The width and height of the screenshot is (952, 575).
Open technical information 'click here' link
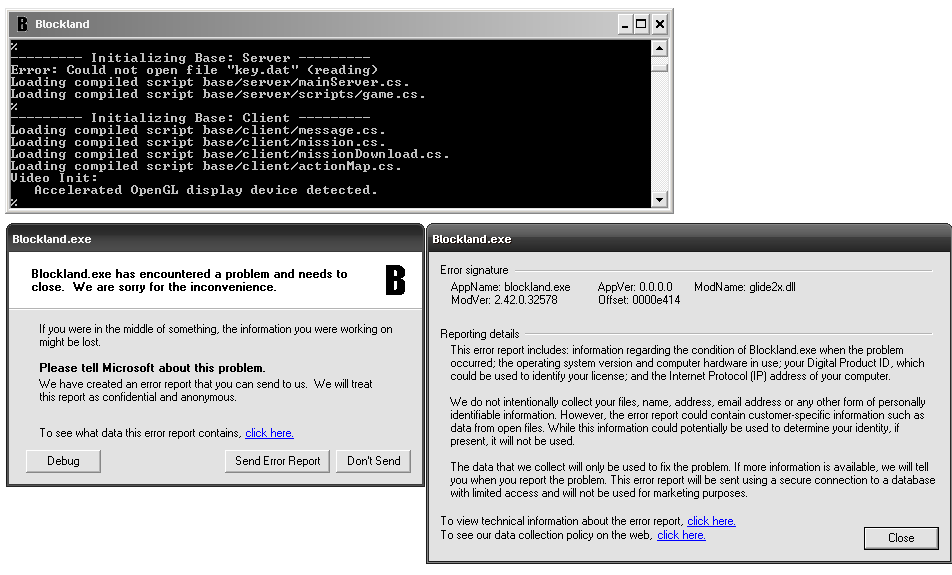(x=711, y=521)
